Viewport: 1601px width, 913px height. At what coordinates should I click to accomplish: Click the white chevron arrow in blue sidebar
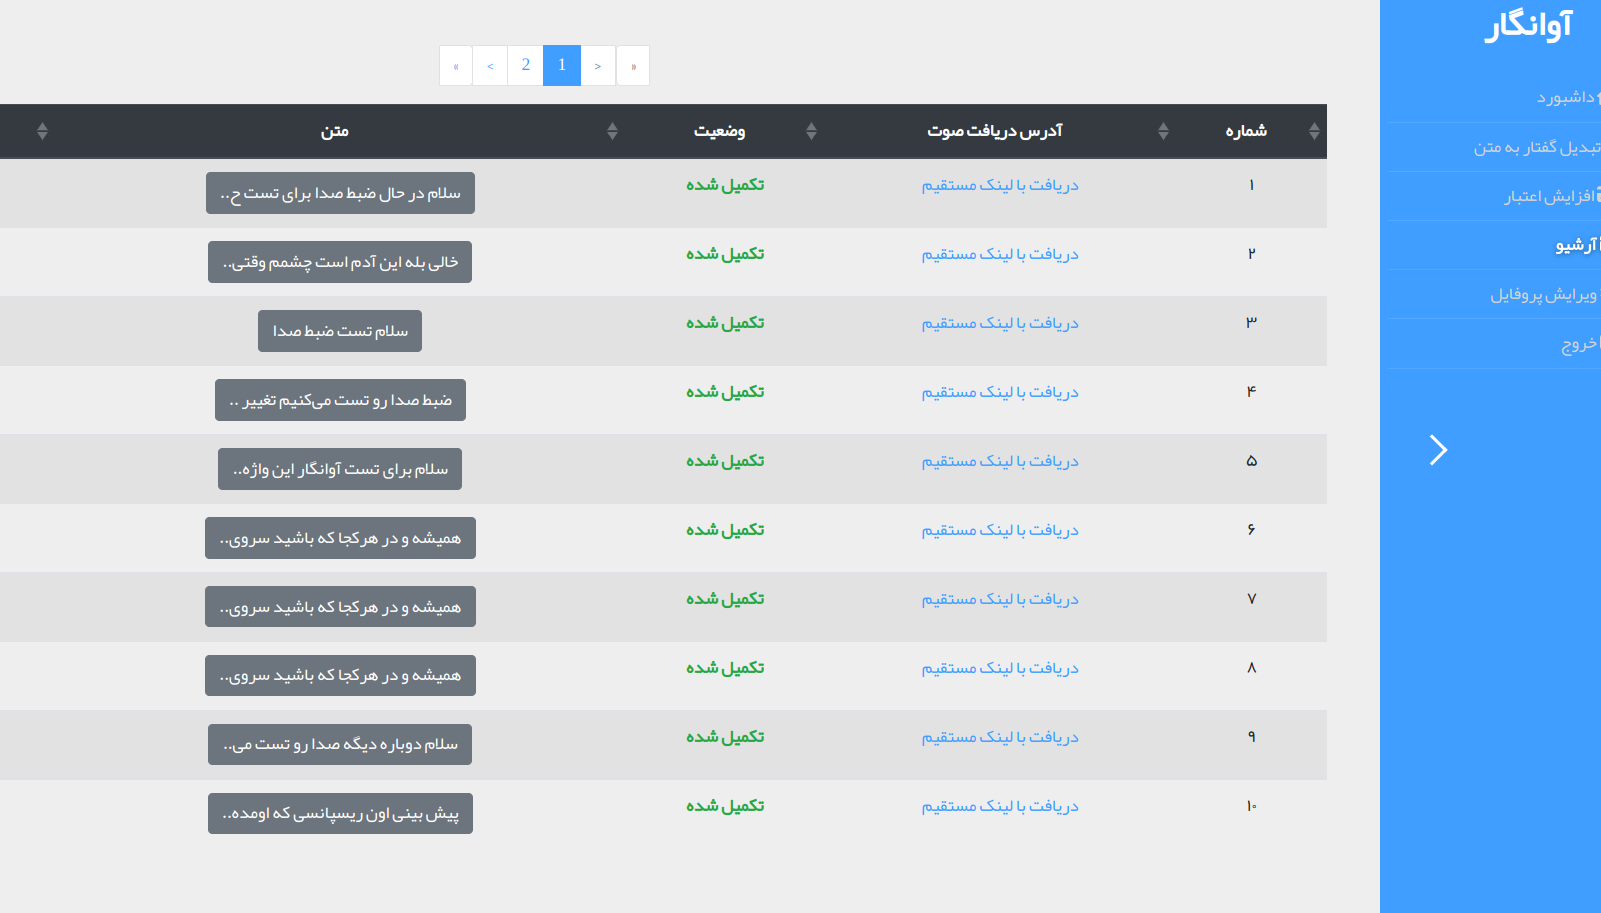pos(1438,450)
